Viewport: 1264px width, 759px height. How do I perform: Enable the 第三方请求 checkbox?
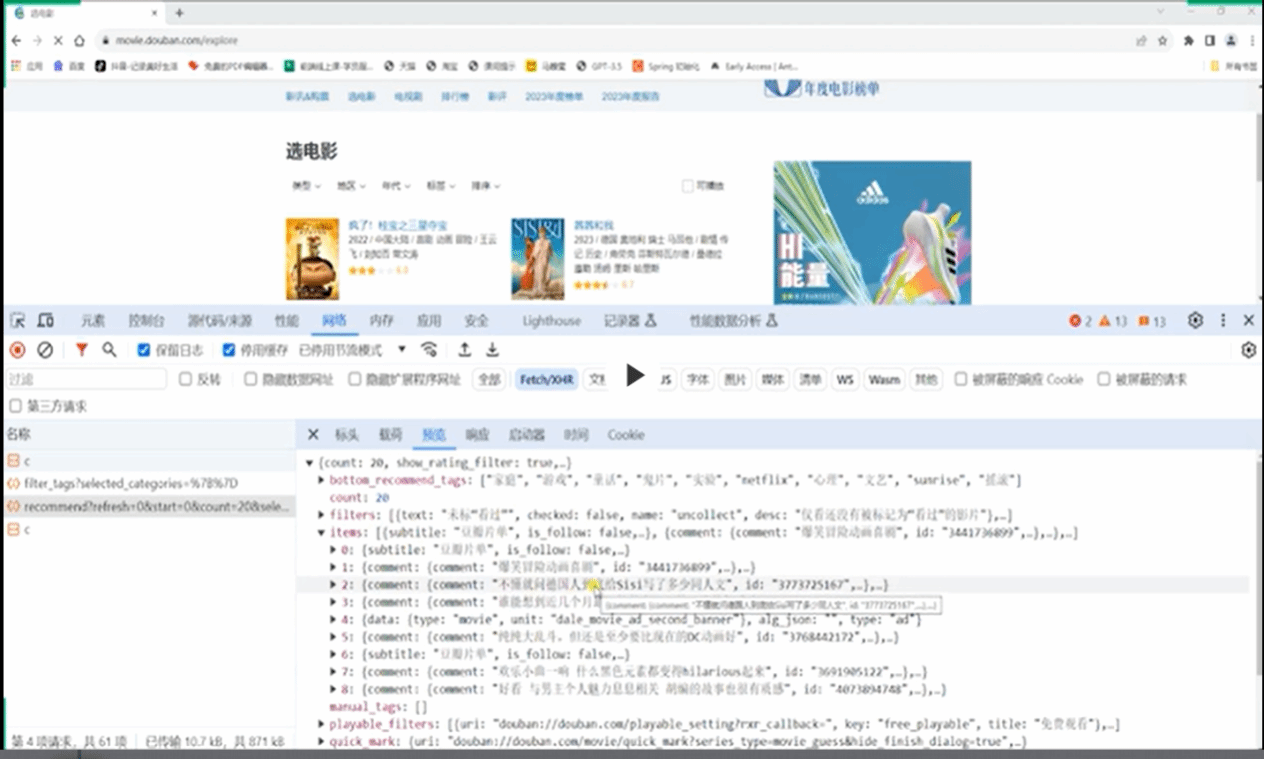click(15, 406)
